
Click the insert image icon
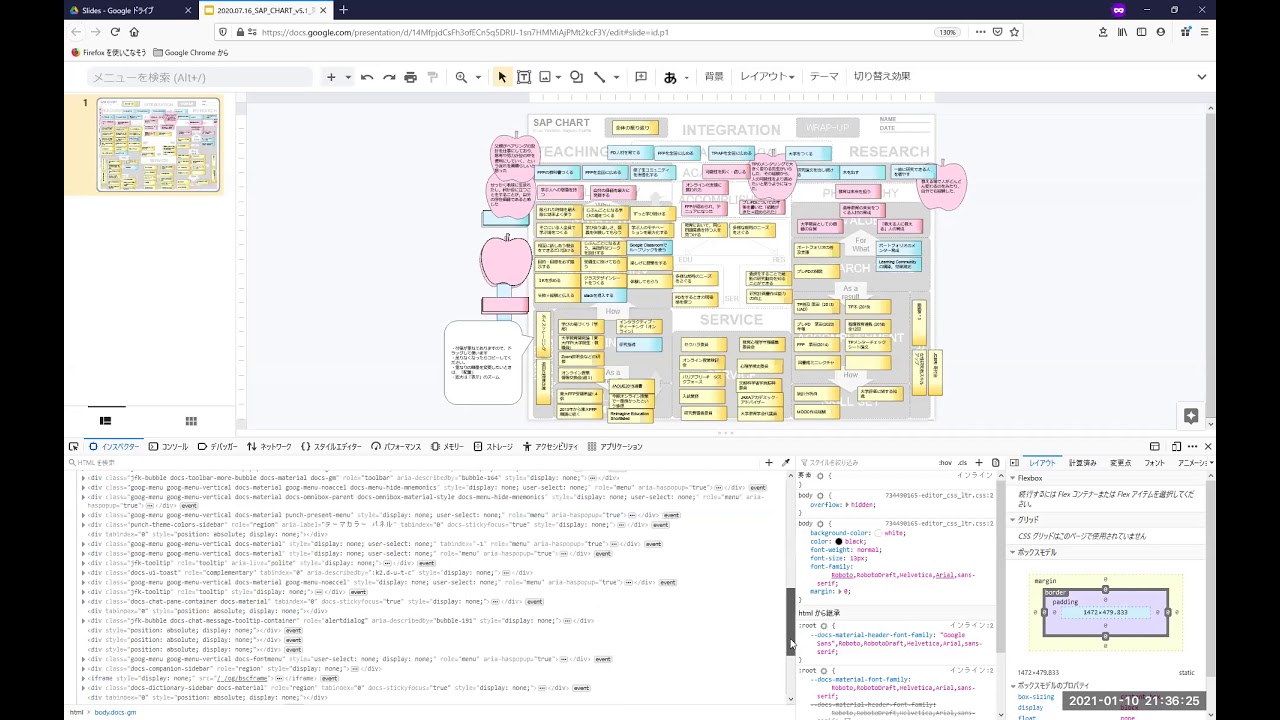[x=545, y=77]
